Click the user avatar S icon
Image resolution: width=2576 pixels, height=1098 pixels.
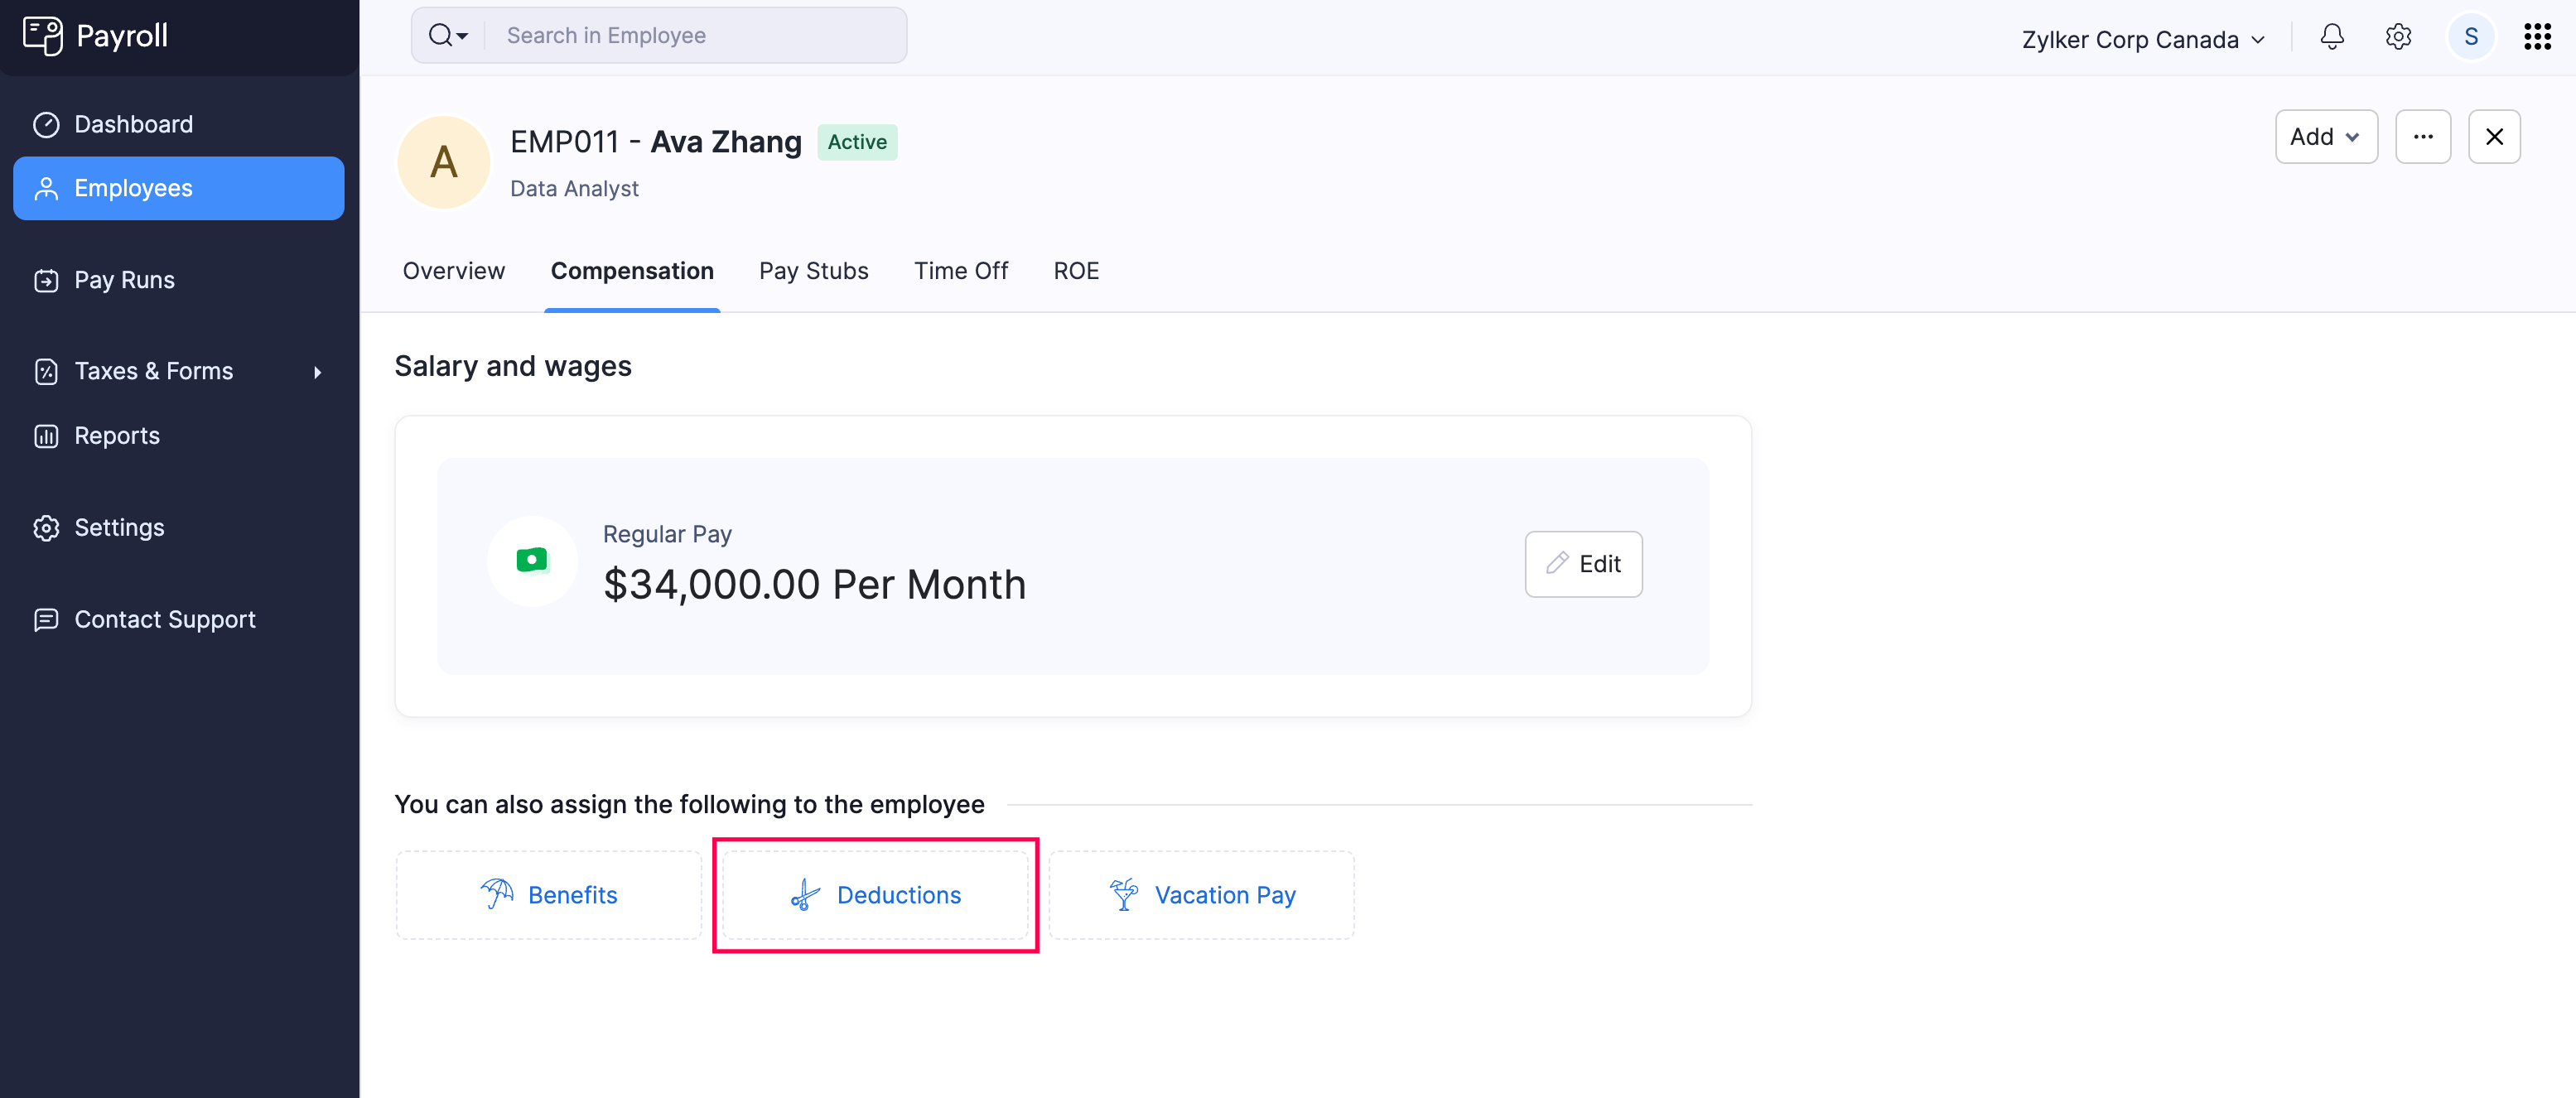[x=2470, y=37]
